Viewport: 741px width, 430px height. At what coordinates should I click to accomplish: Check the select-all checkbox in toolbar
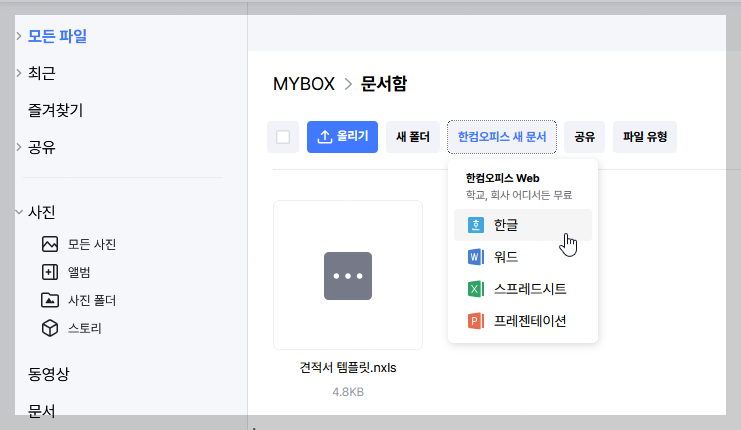click(283, 137)
